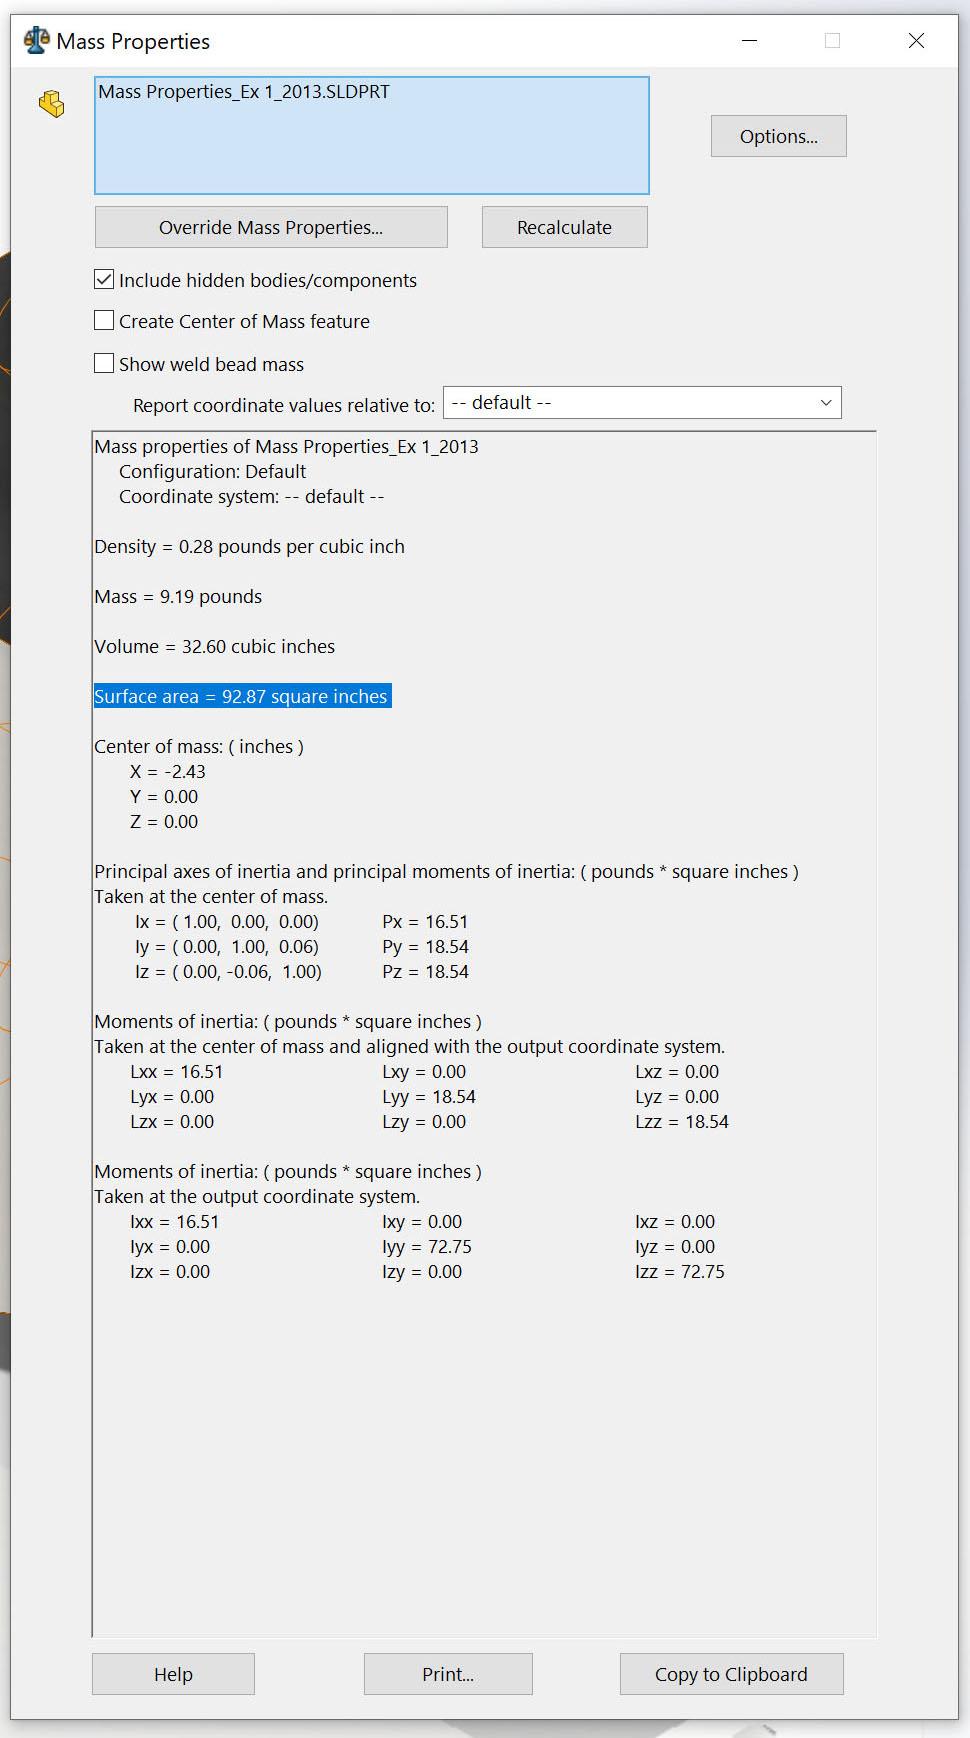The height and width of the screenshot is (1738, 970).
Task: Enable Show weld bead mass checkbox
Action: 104,364
